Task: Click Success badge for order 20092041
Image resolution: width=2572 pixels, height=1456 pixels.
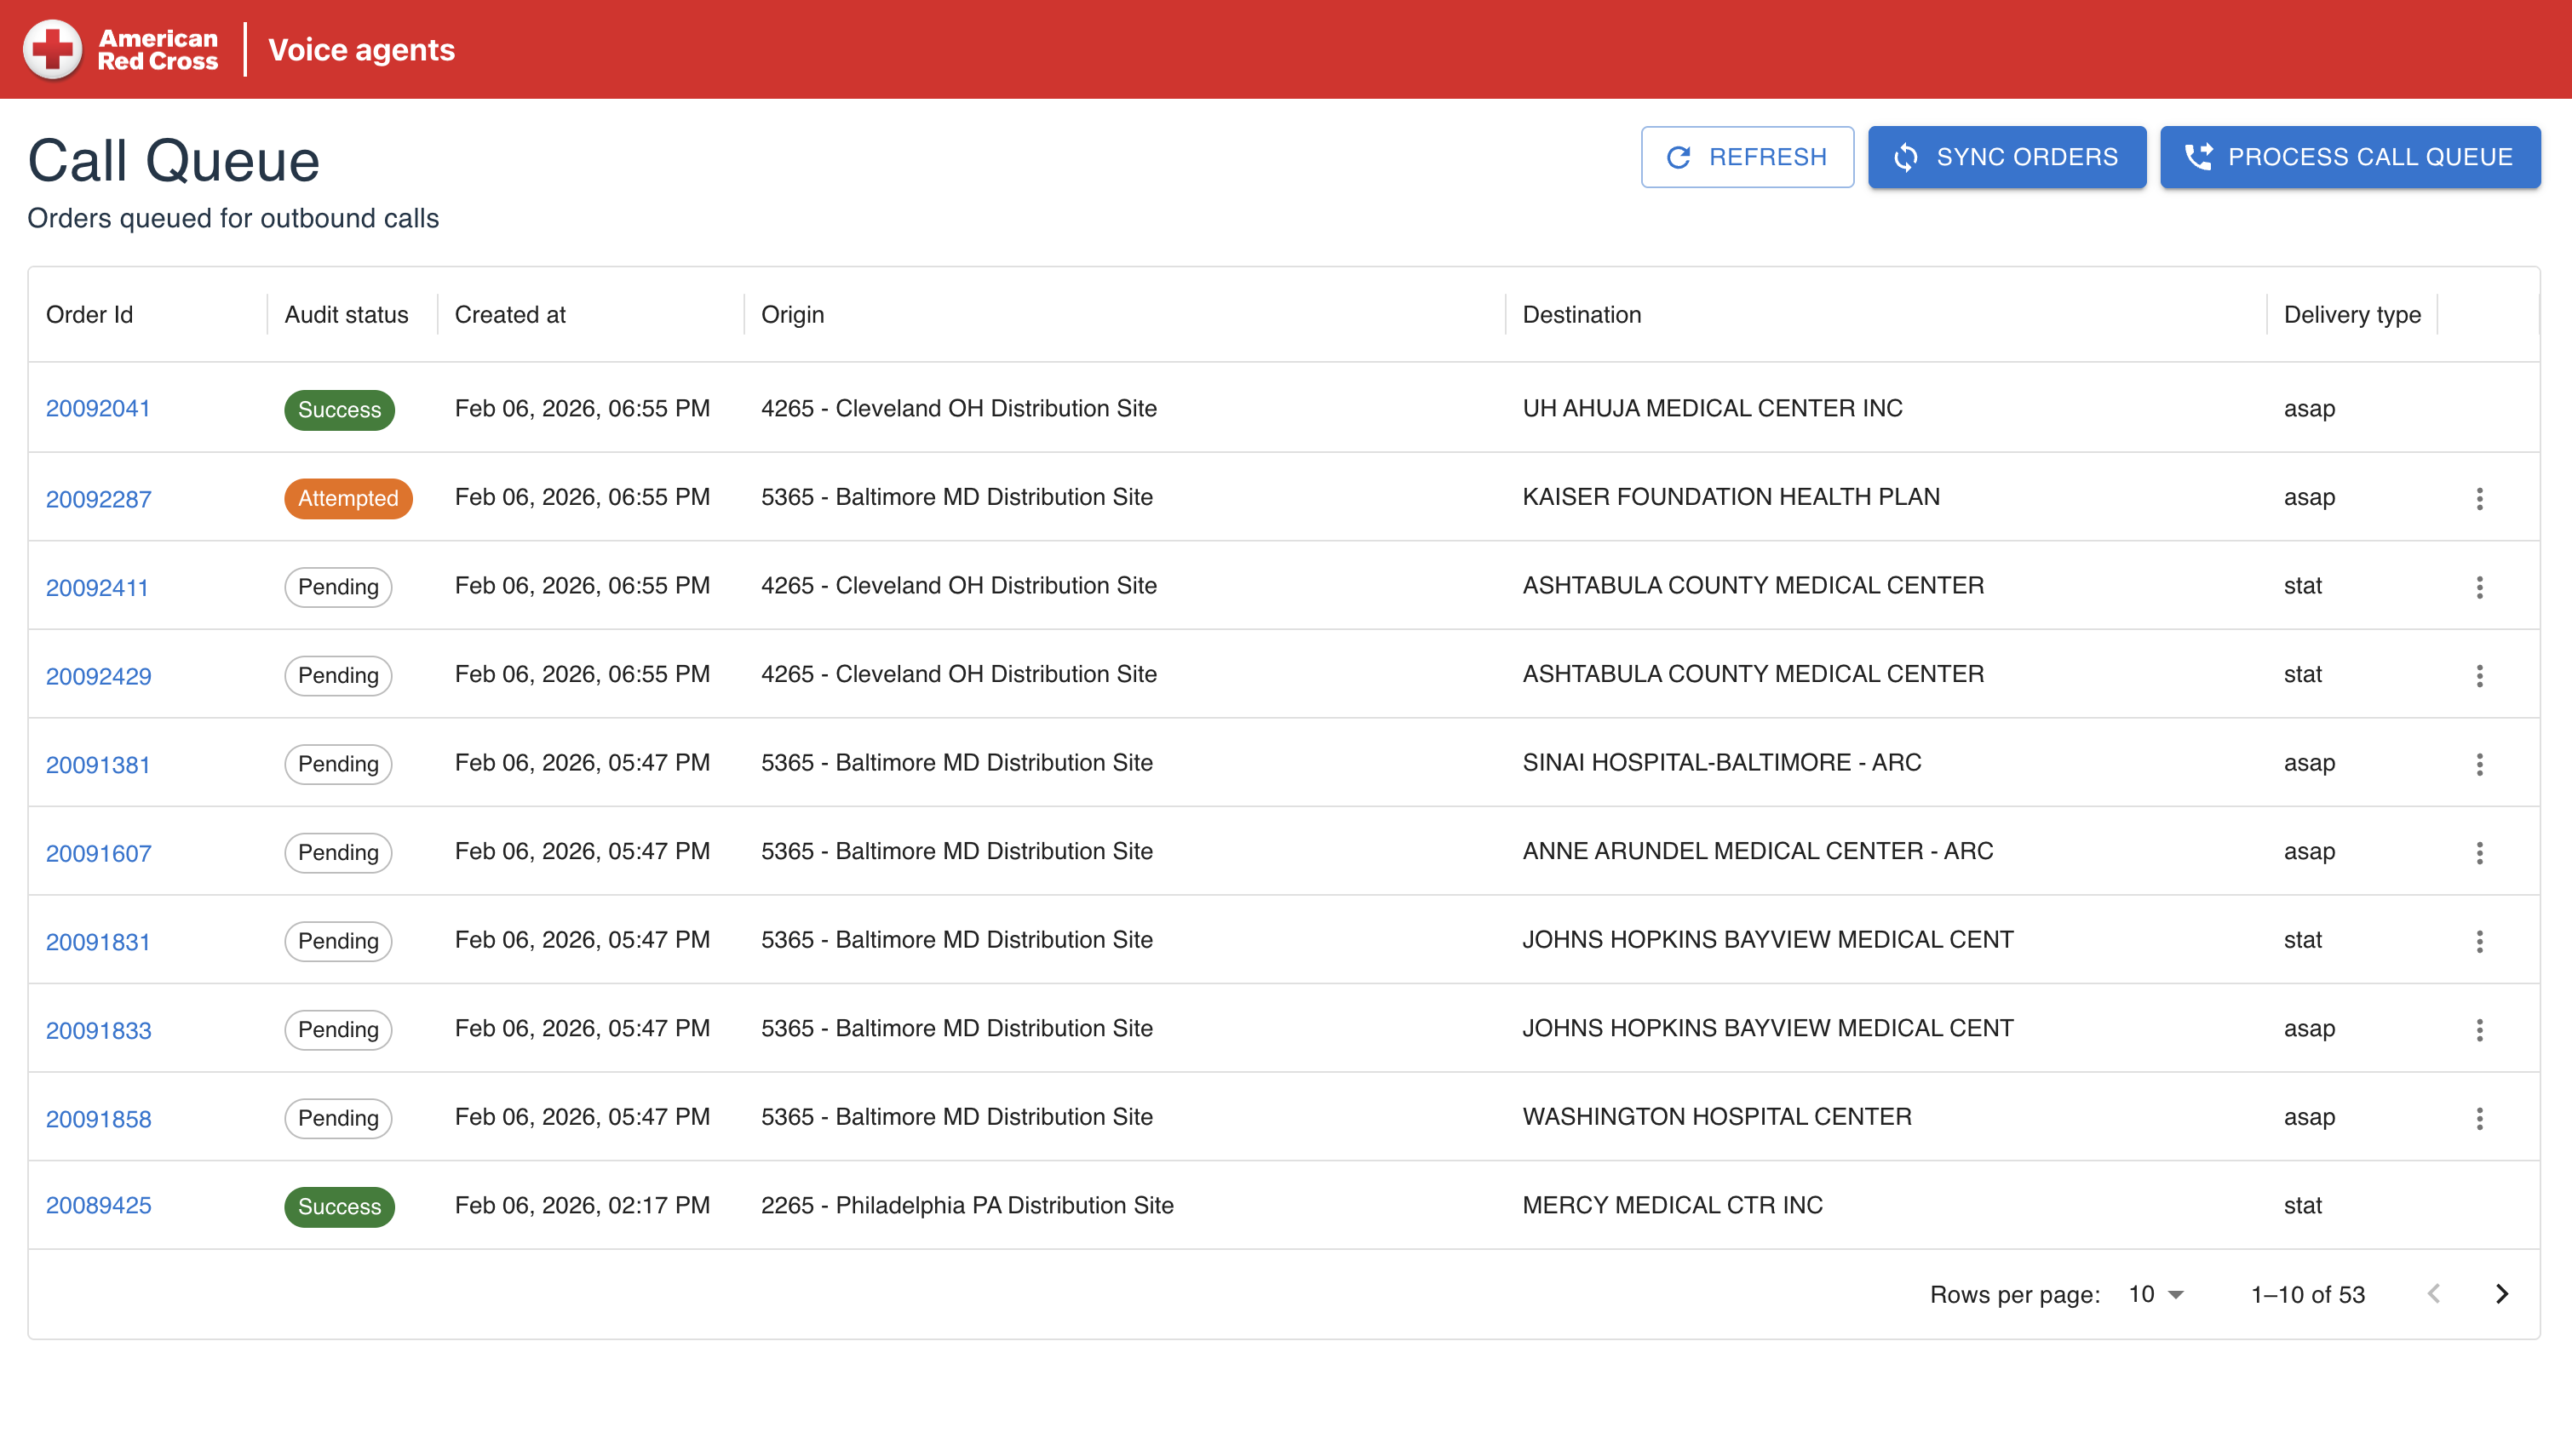Action: point(339,409)
